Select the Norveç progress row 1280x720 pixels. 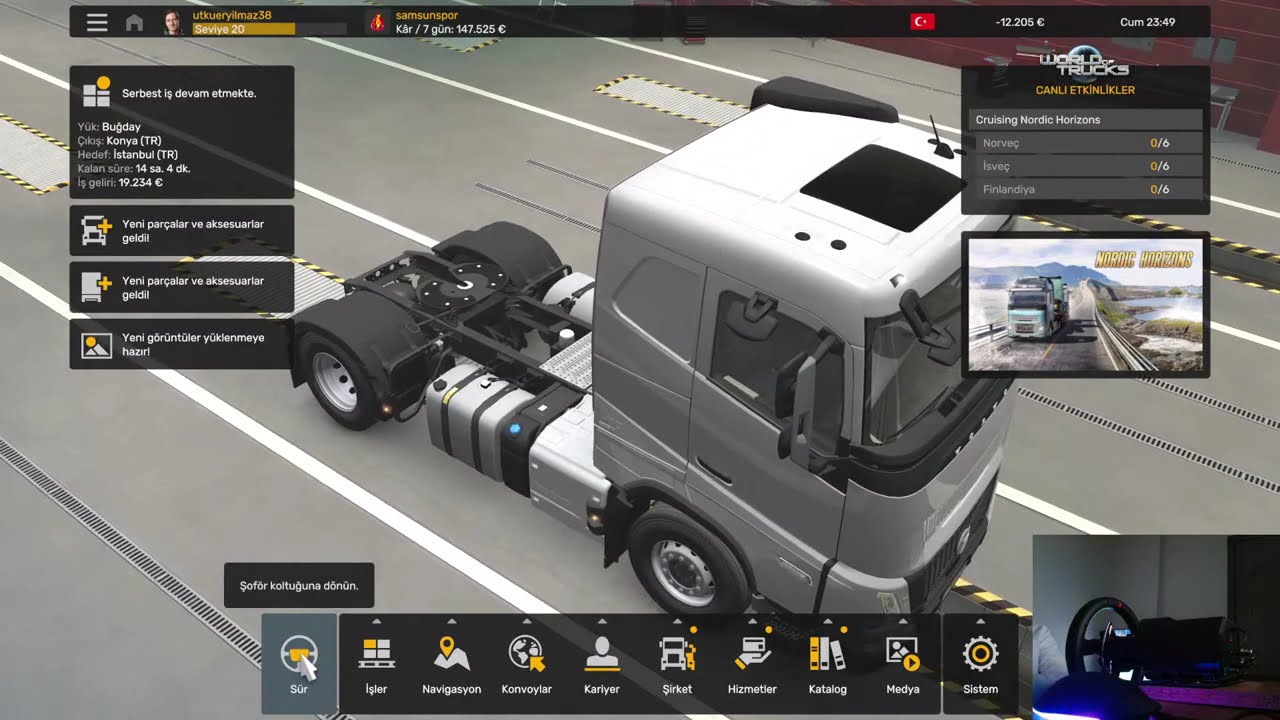coord(1085,143)
